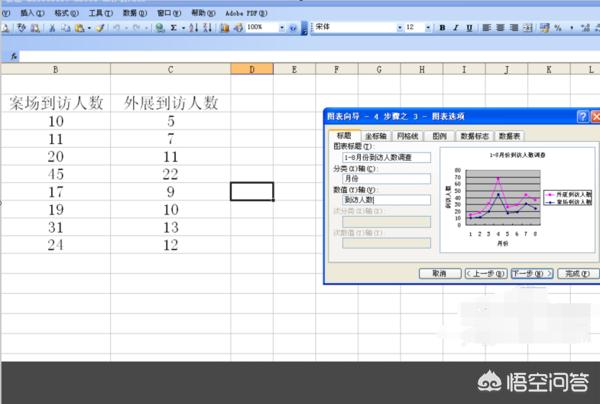This screenshot has width=600, height=404.
Task: Click the fx insert function icon
Action: click(14, 57)
